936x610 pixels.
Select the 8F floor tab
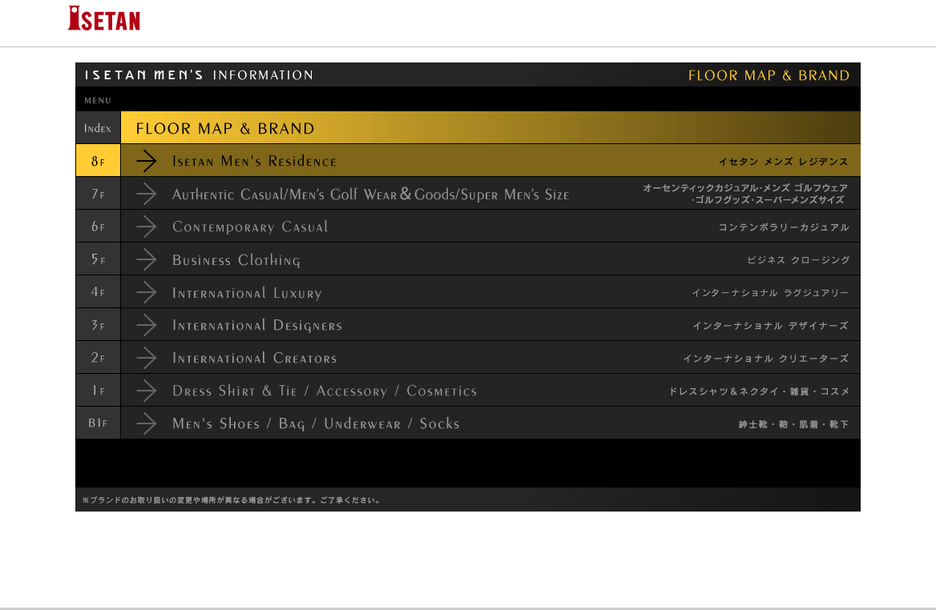(98, 161)
